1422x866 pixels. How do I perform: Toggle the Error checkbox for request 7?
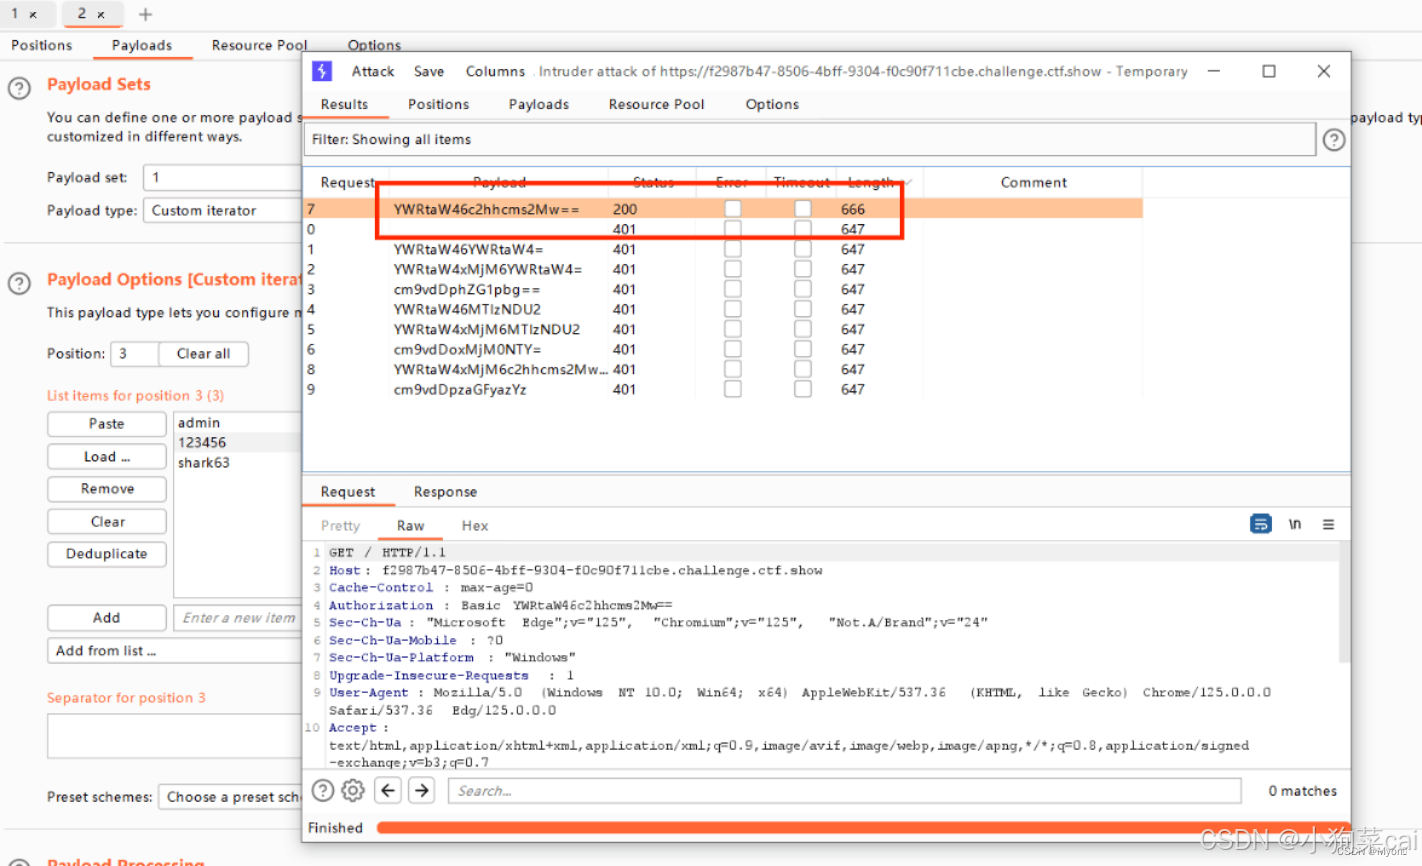click(733, 209)
